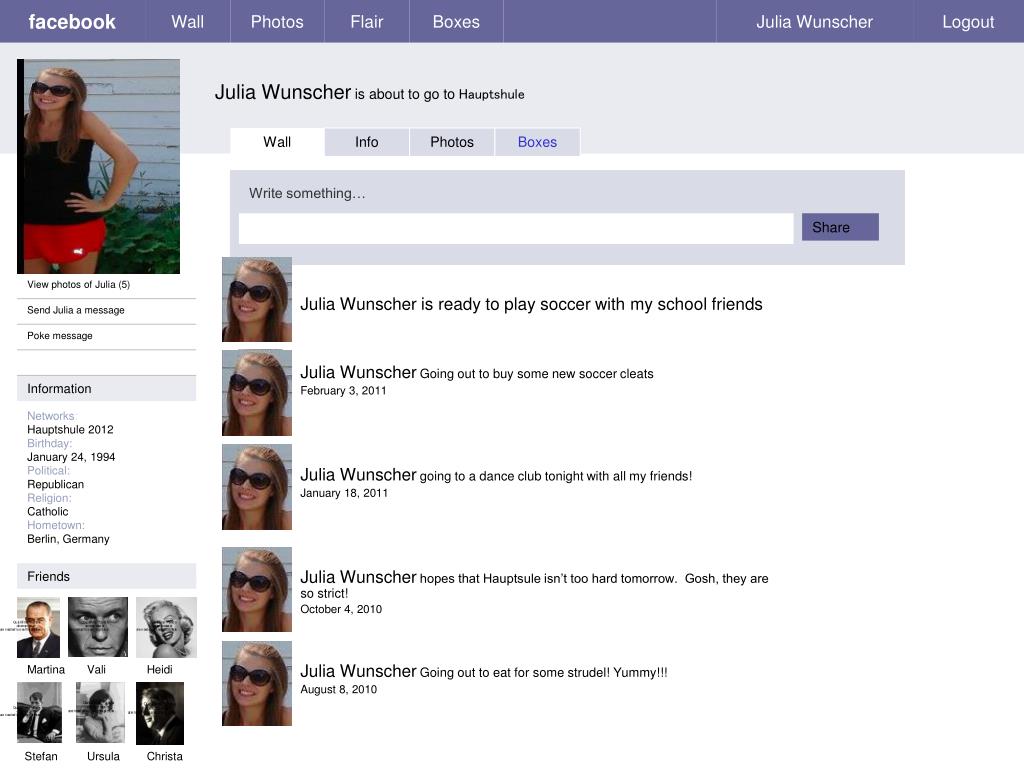Click avatar beside the Hauptsule post

257,589
